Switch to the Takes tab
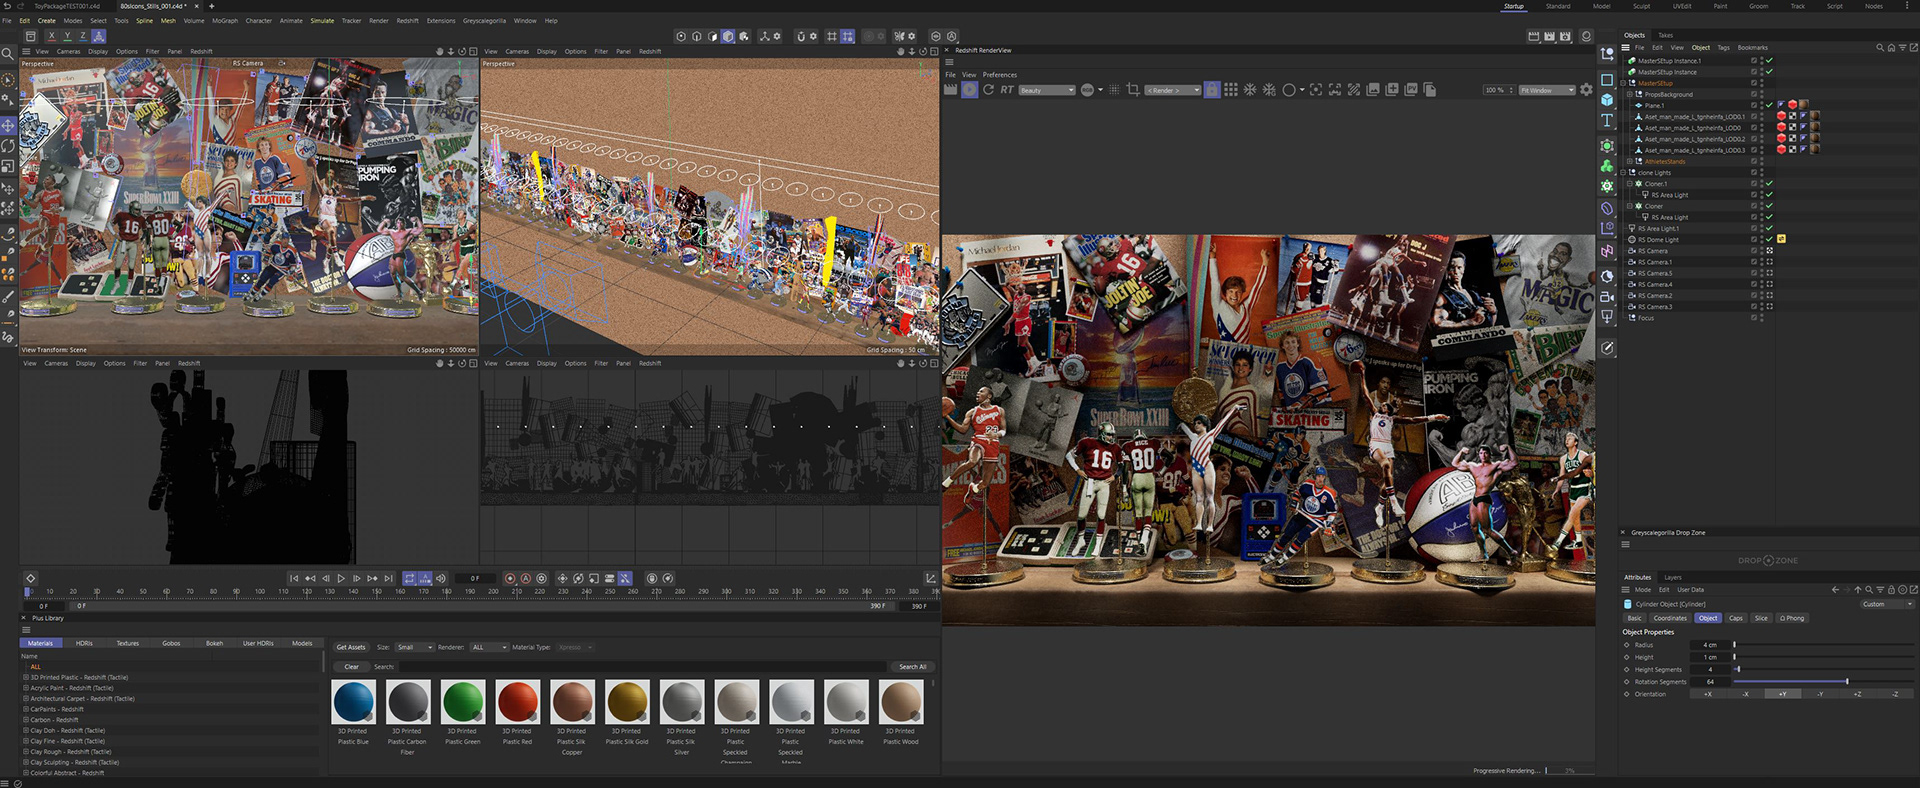Viewport: 1920px width, 788px height. click(x=1665, y=35)
